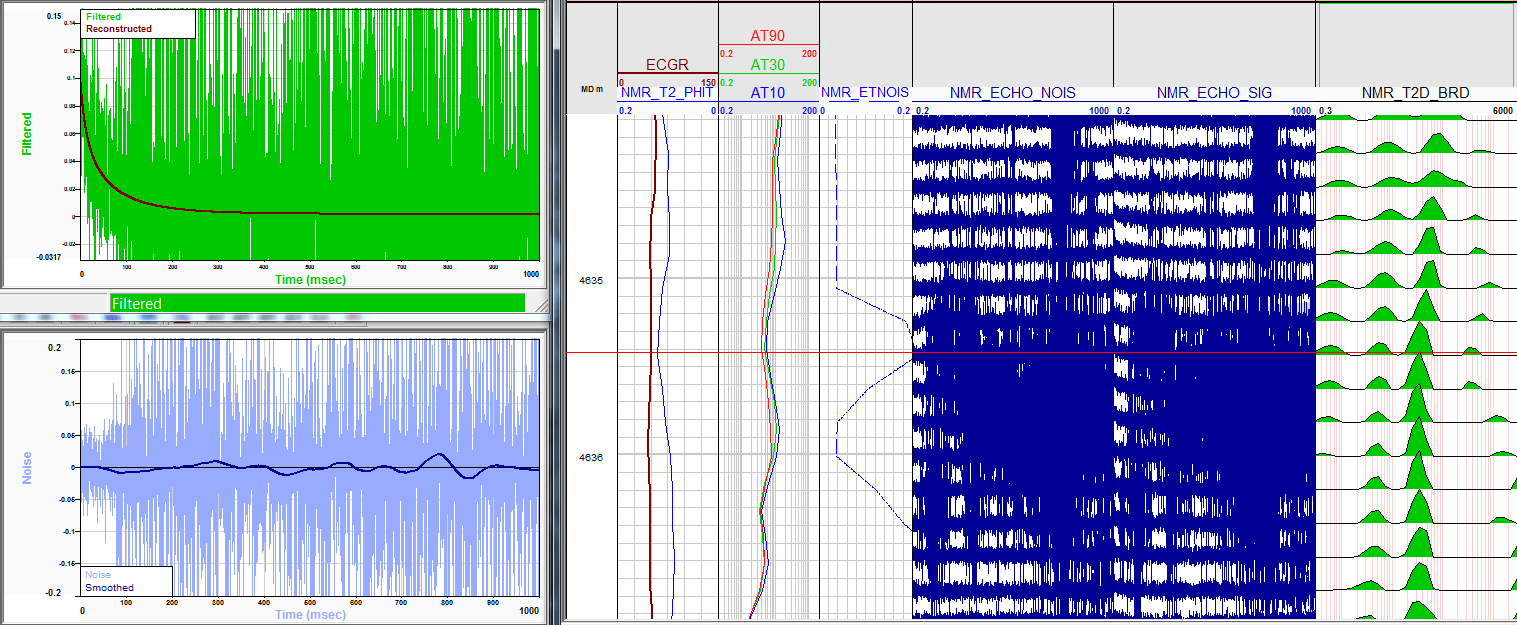Click the AT10 curve header
Image resolution: width=1517 pixels, height=625 pixels.
pos(768,93)
